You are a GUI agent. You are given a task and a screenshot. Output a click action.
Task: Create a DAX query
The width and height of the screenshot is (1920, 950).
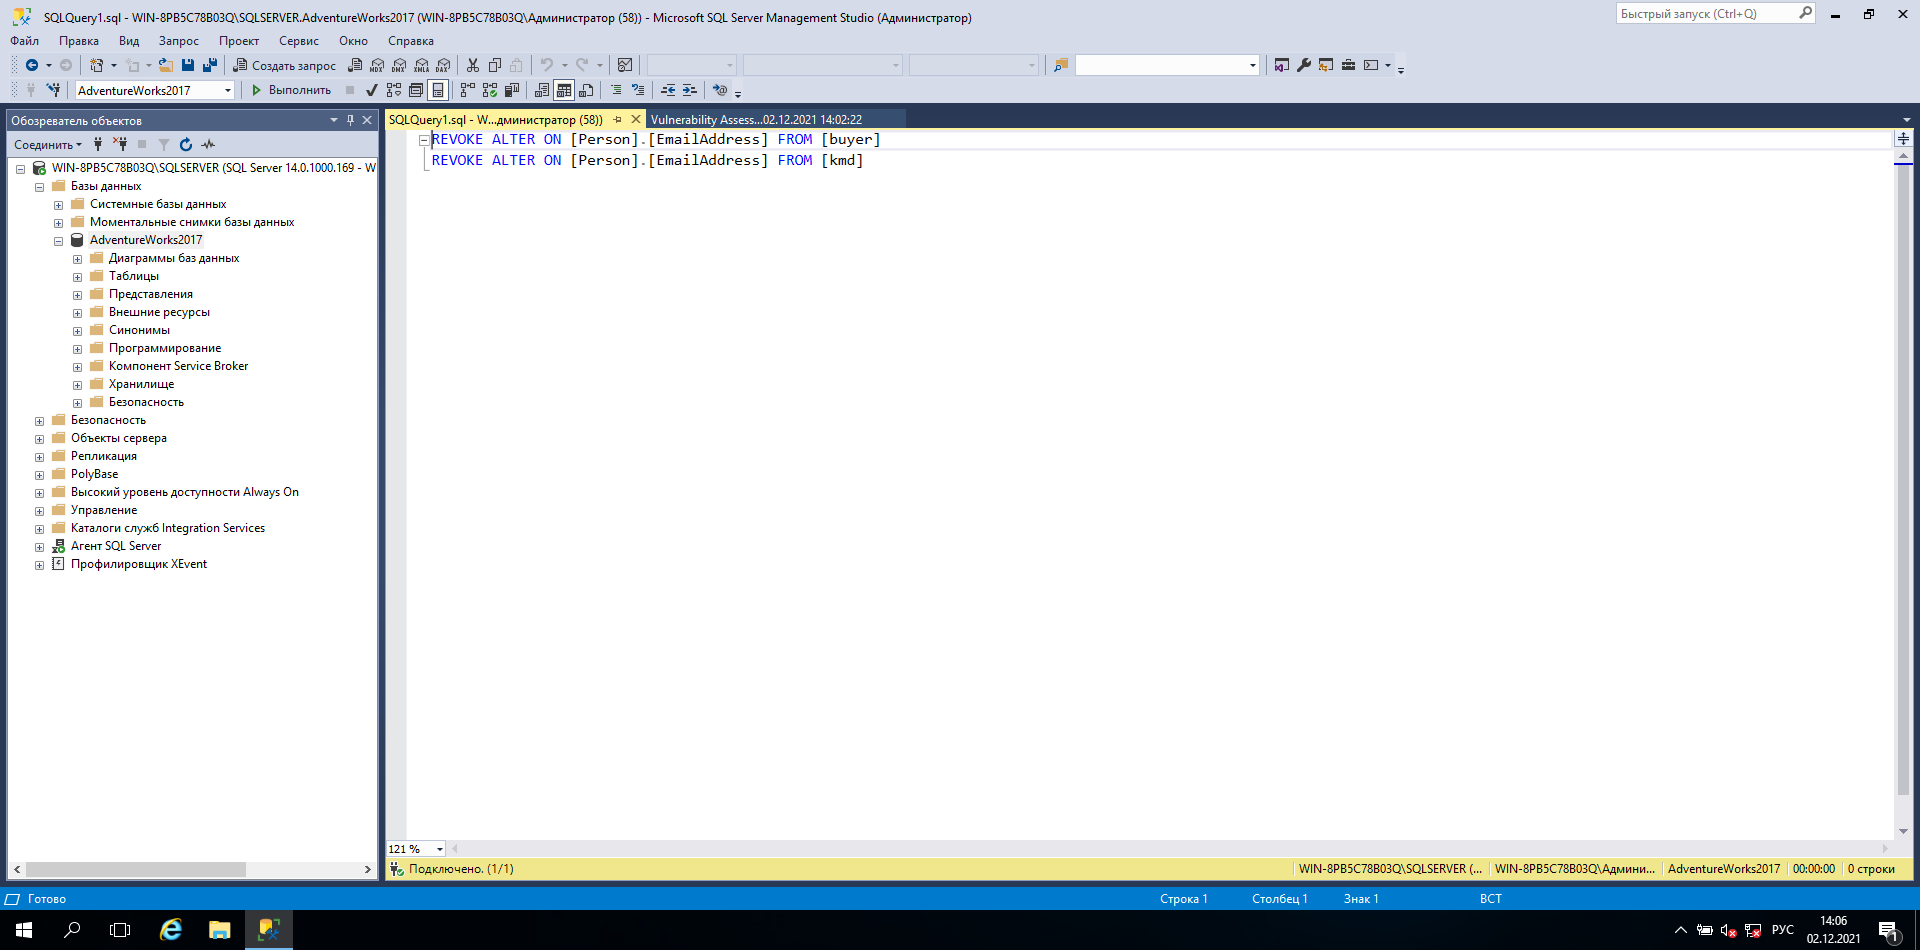443,65
